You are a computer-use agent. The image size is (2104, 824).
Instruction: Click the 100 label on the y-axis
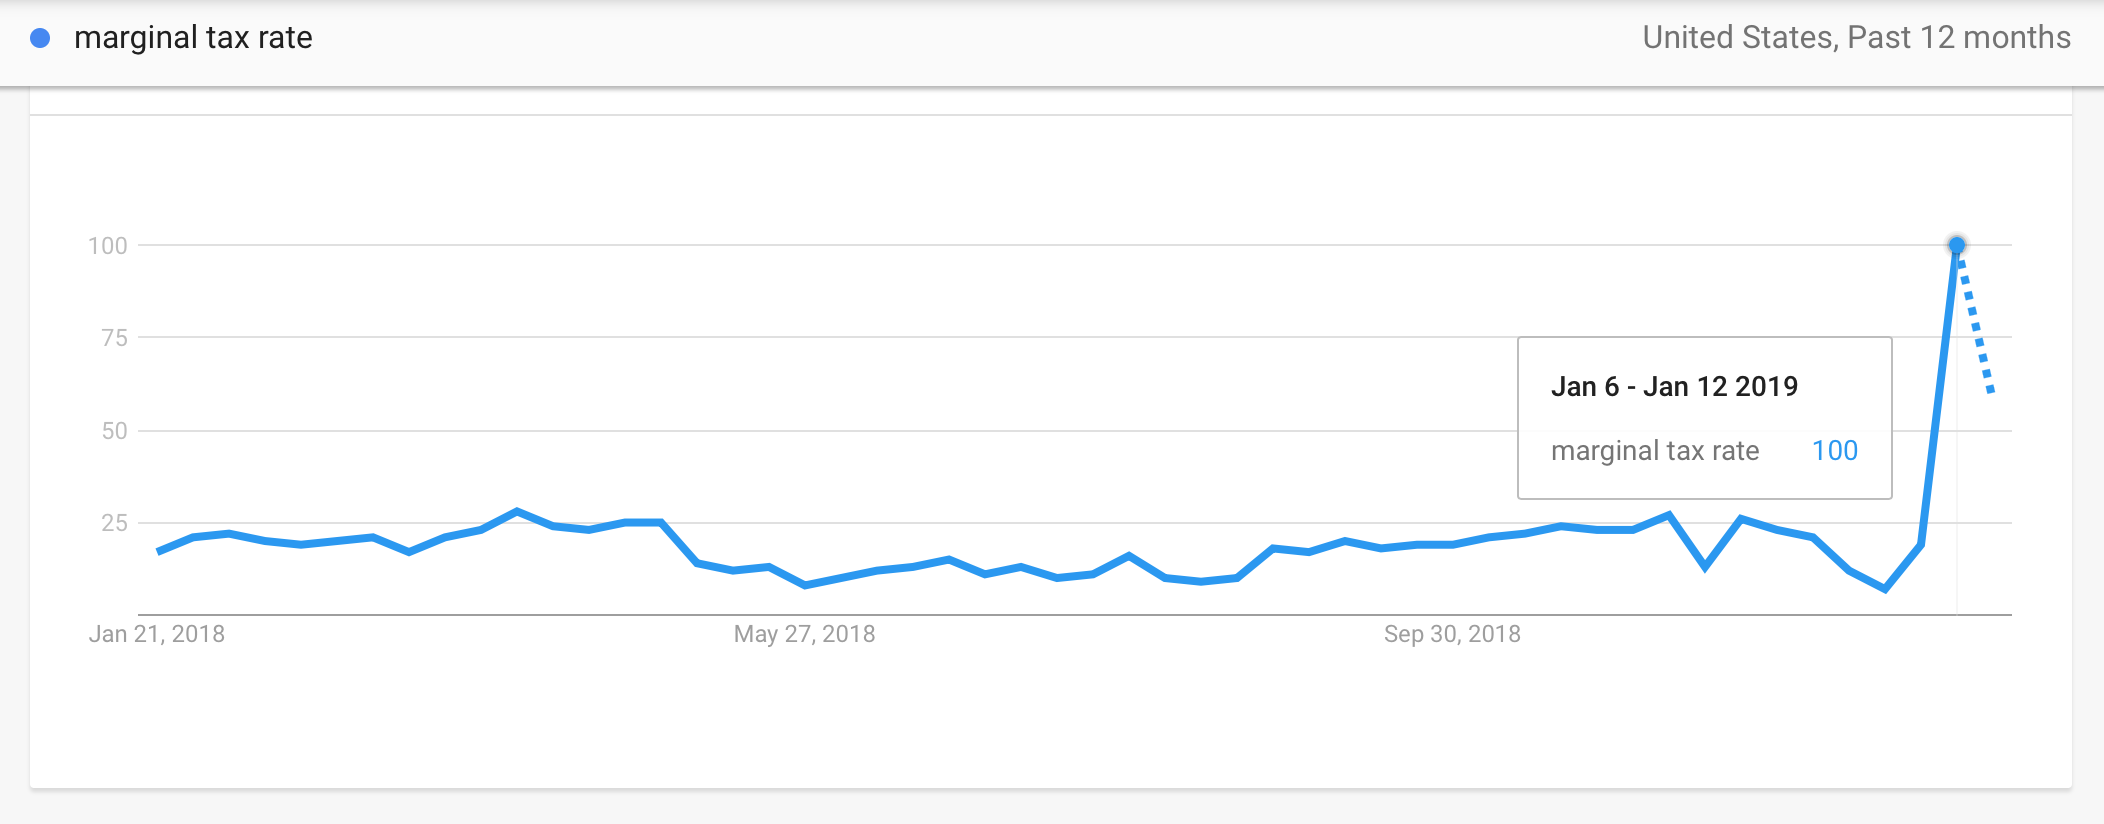click(x=108, y=246)
